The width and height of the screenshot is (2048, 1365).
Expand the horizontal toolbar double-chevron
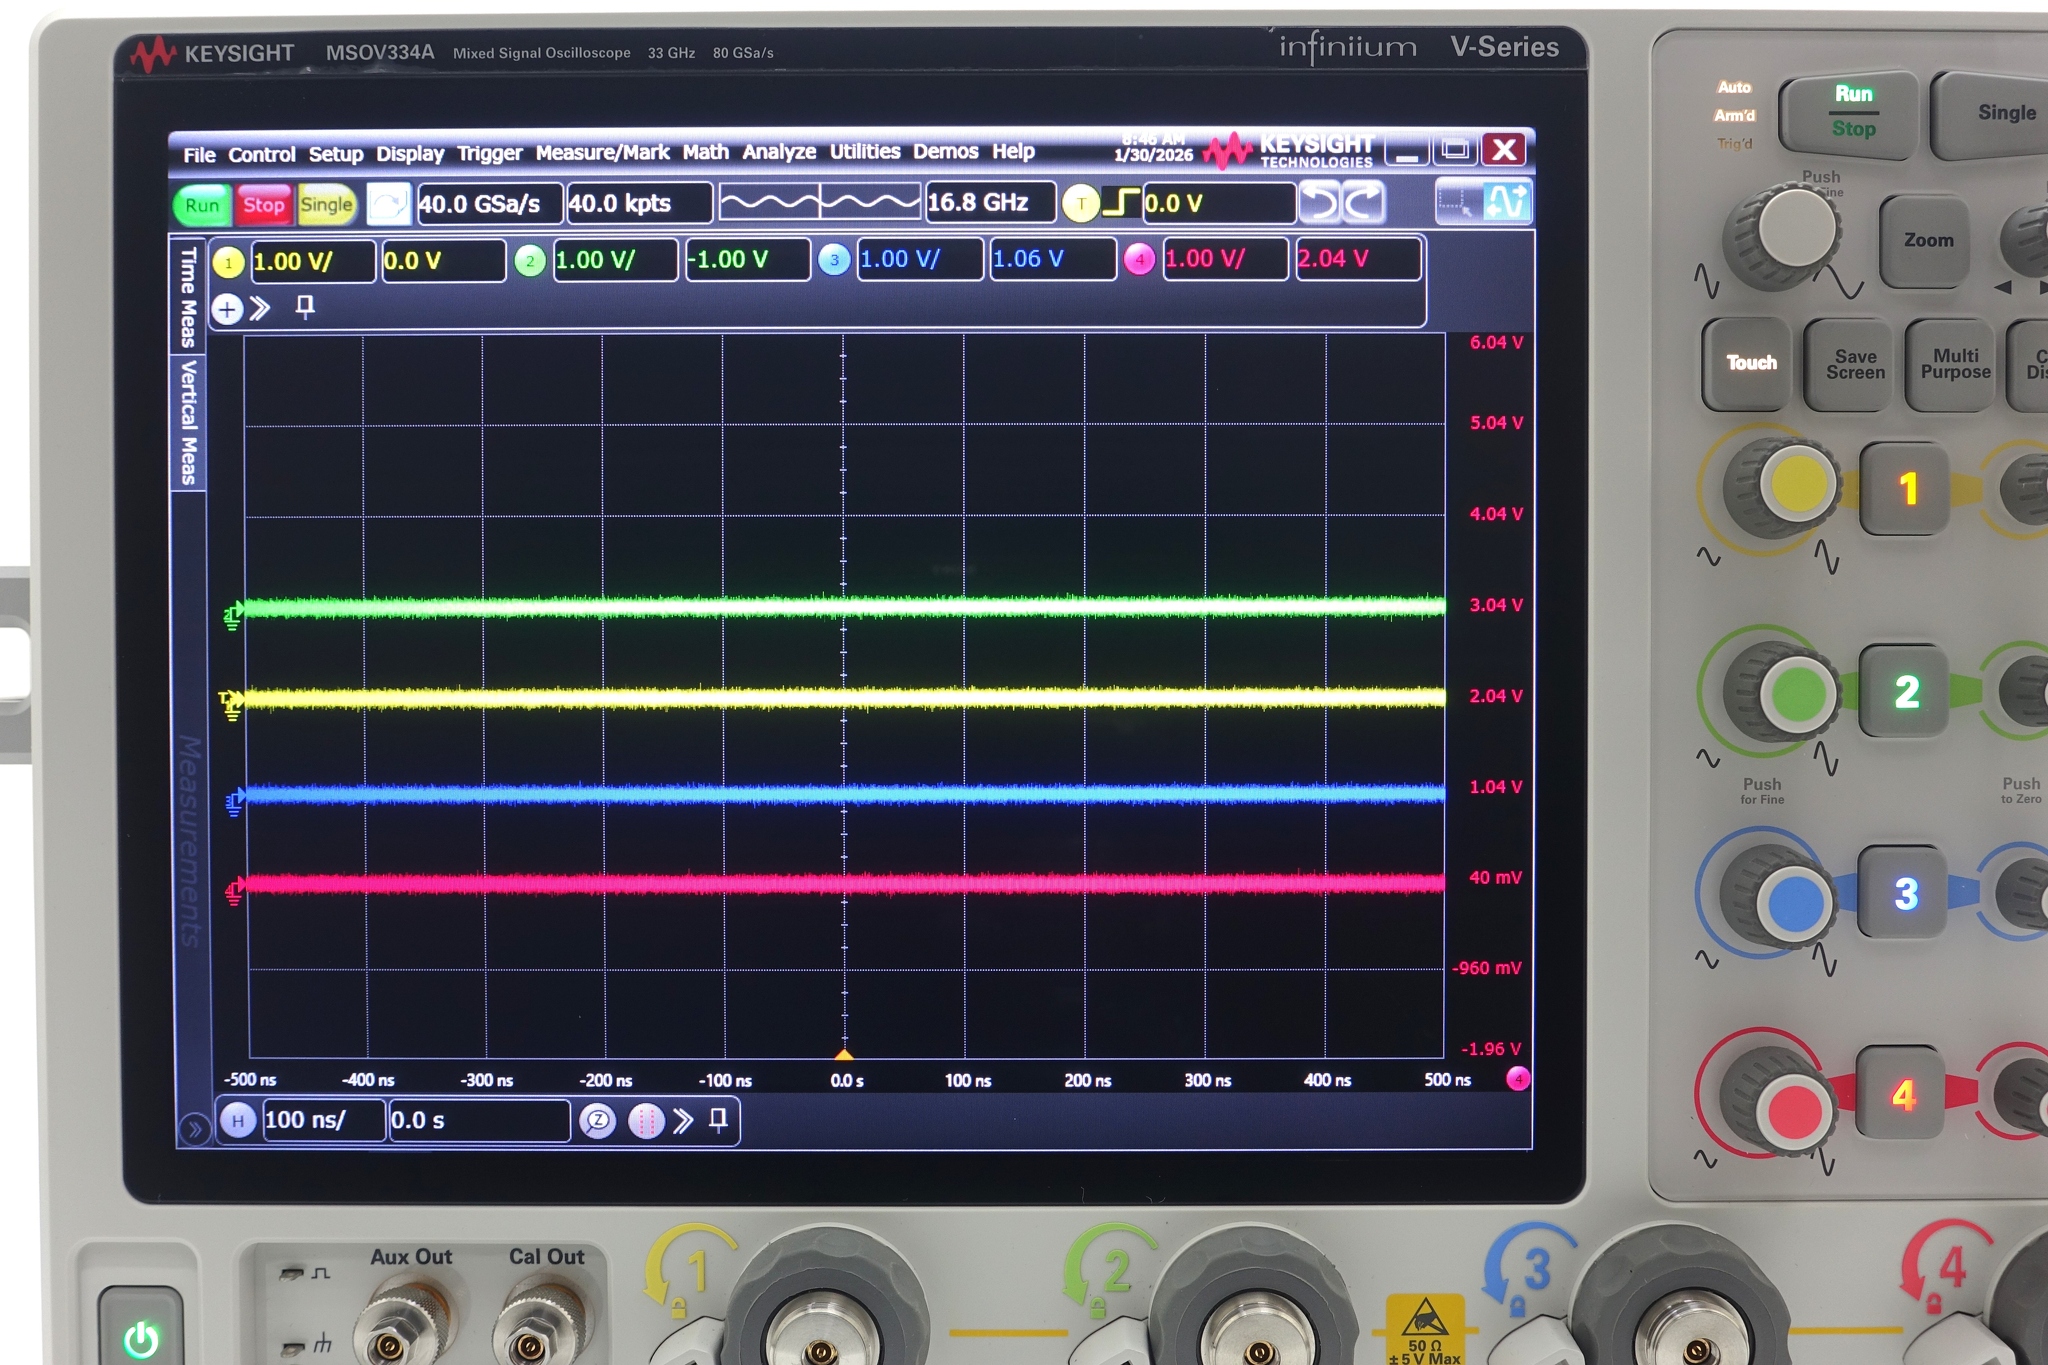tap(683, 1121)
